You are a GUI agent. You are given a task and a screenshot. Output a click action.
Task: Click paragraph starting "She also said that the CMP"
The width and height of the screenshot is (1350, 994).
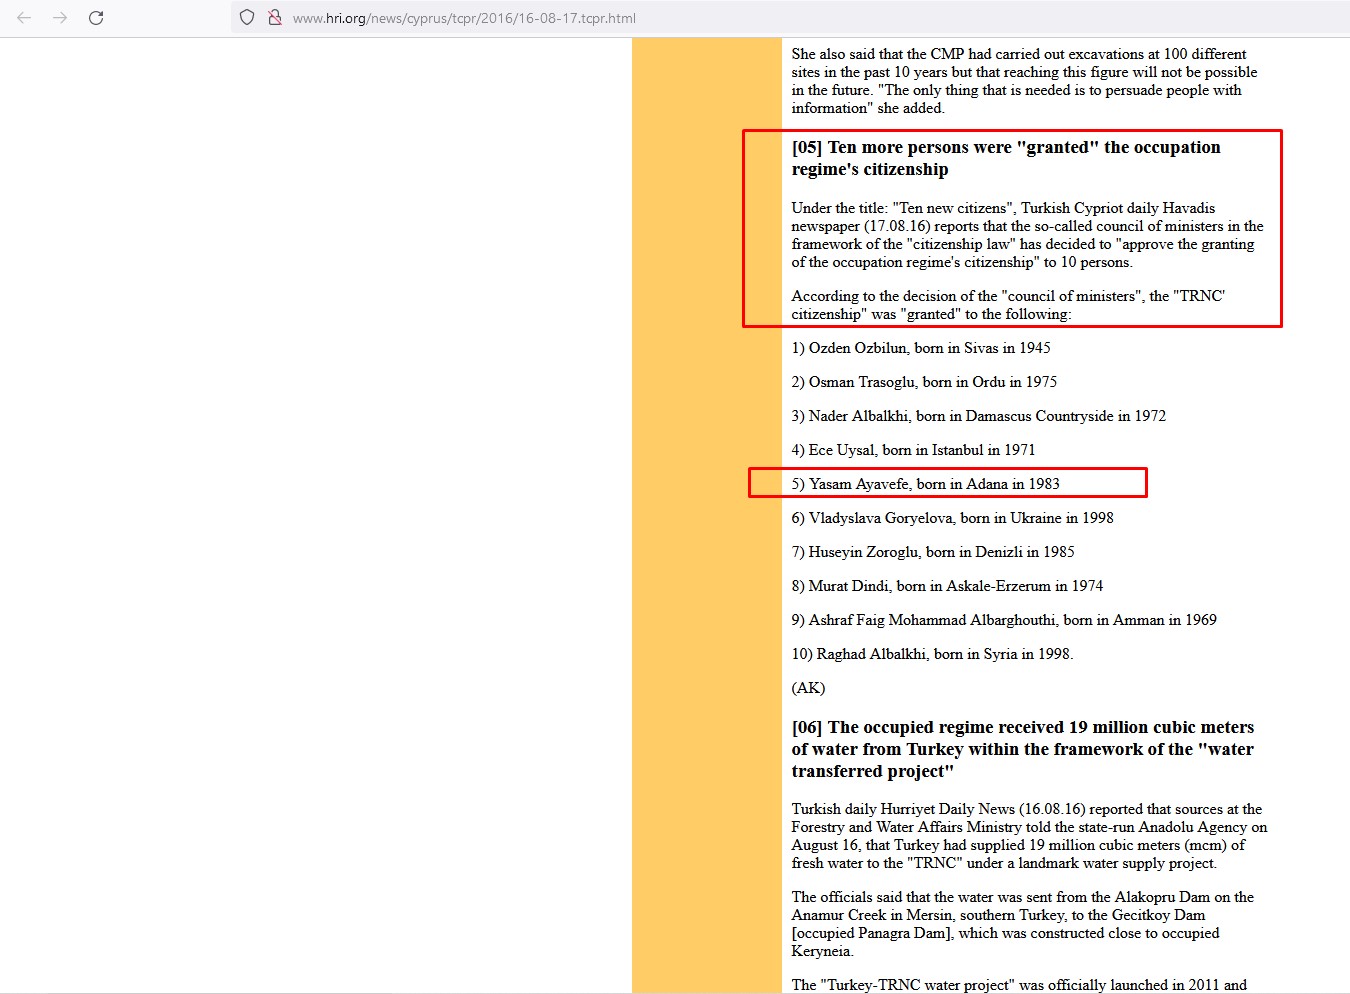pyautogui.click(x=1024, y=81)
